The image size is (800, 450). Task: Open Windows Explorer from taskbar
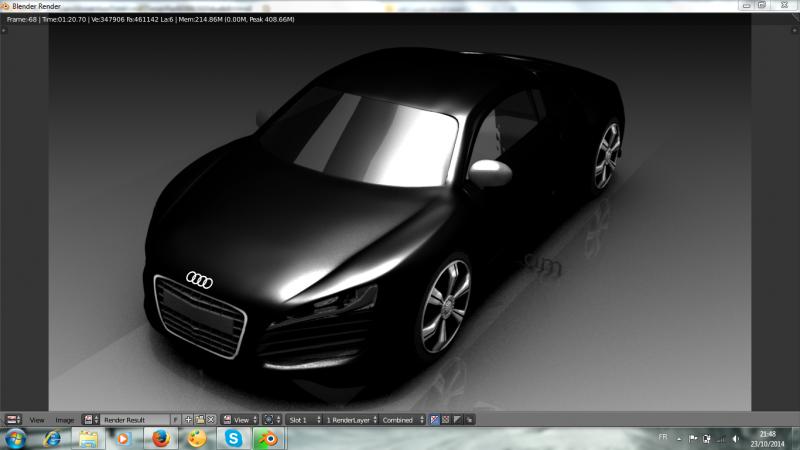click(x=88, y=439)
